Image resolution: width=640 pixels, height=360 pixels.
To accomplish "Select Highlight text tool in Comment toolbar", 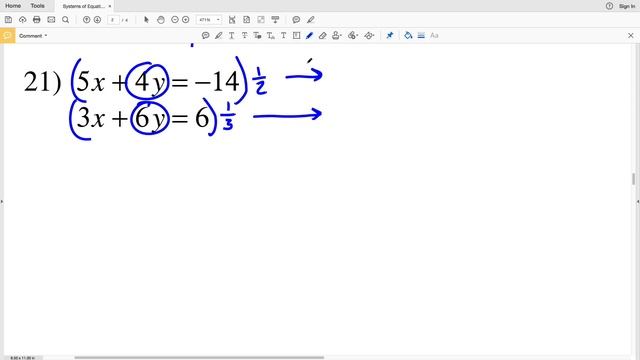I will tap(219, 36).
